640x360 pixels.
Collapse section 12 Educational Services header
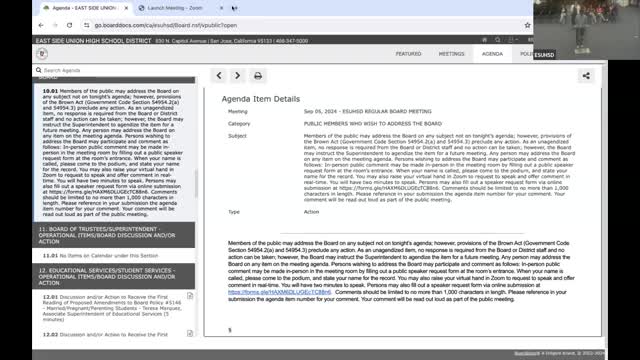point(114,276)
